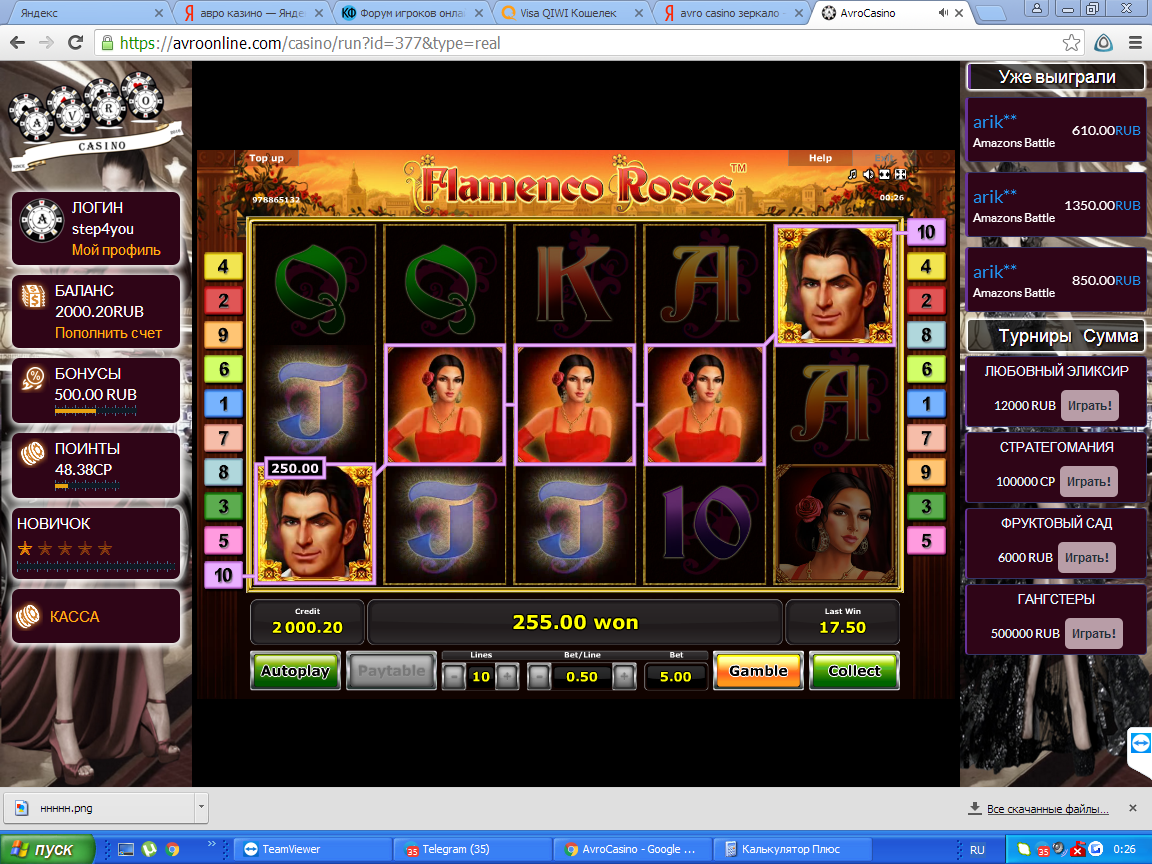Click the НОВИЧОК star rating
Viewport: 1152px width, 864px height.
(x=65, y=548)
